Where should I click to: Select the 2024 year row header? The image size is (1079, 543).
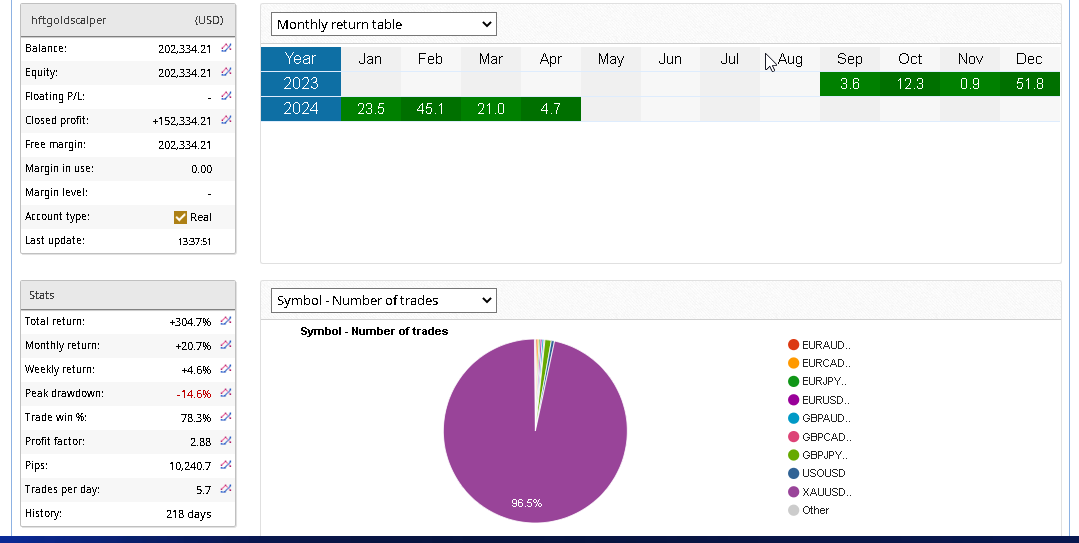tap(300, 109)
